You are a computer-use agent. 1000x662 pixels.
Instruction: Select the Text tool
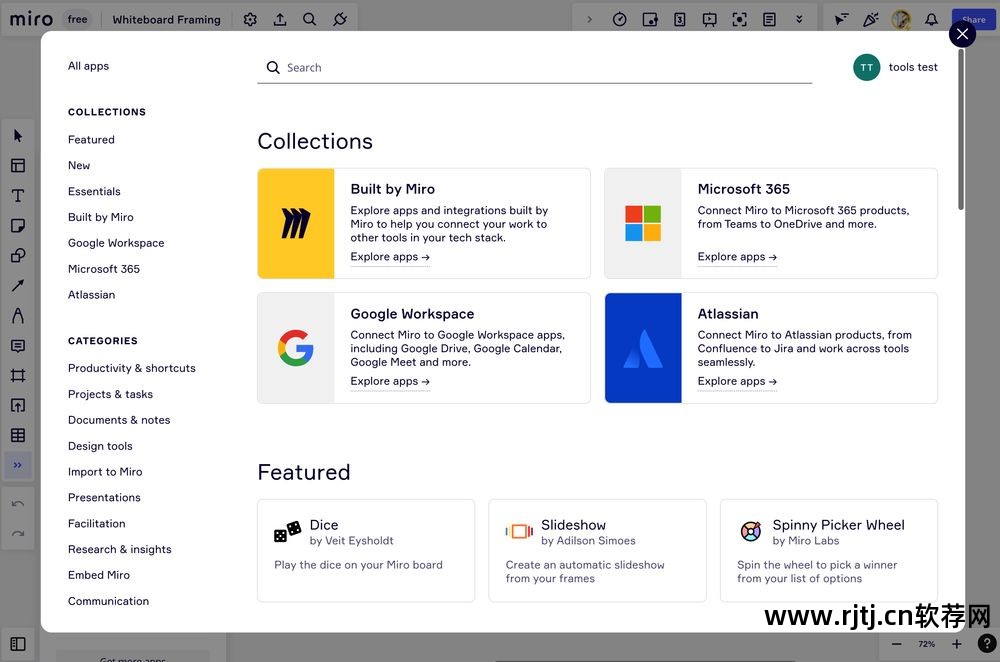[x=18, y=196]
